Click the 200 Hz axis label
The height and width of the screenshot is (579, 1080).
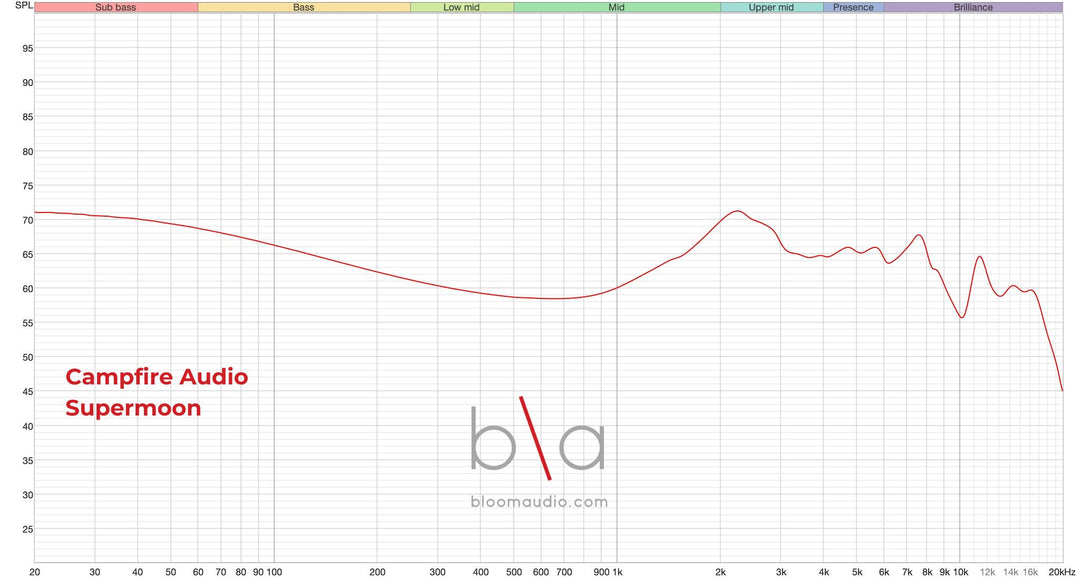pyautogui.click(x=377, y=572)
